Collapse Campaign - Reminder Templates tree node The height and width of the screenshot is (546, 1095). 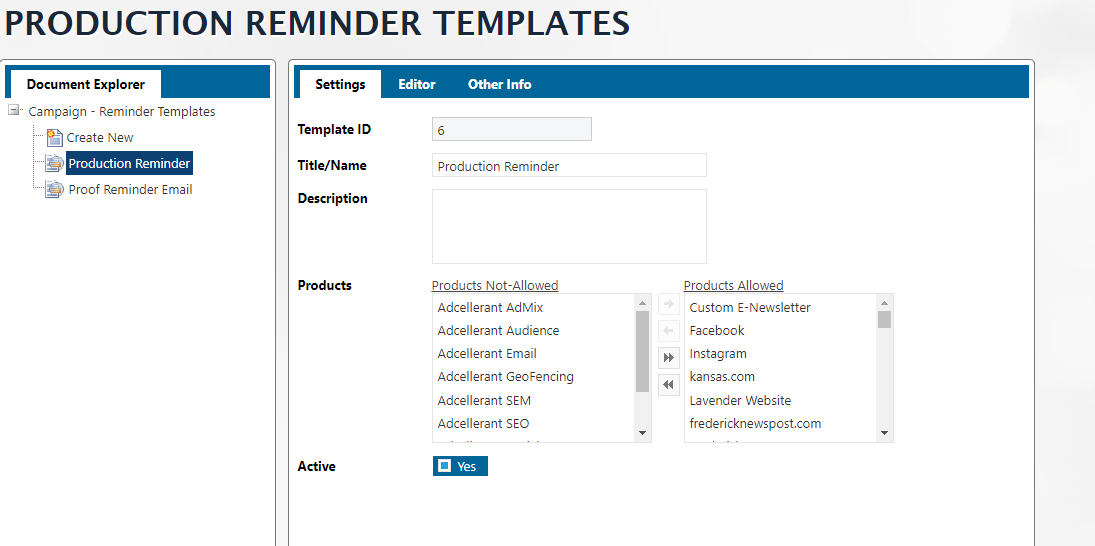pos(15,111)
